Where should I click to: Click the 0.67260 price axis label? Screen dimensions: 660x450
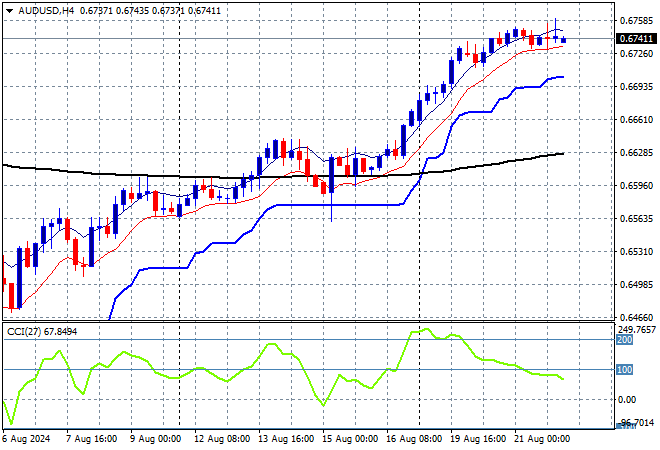pos(637,53)
